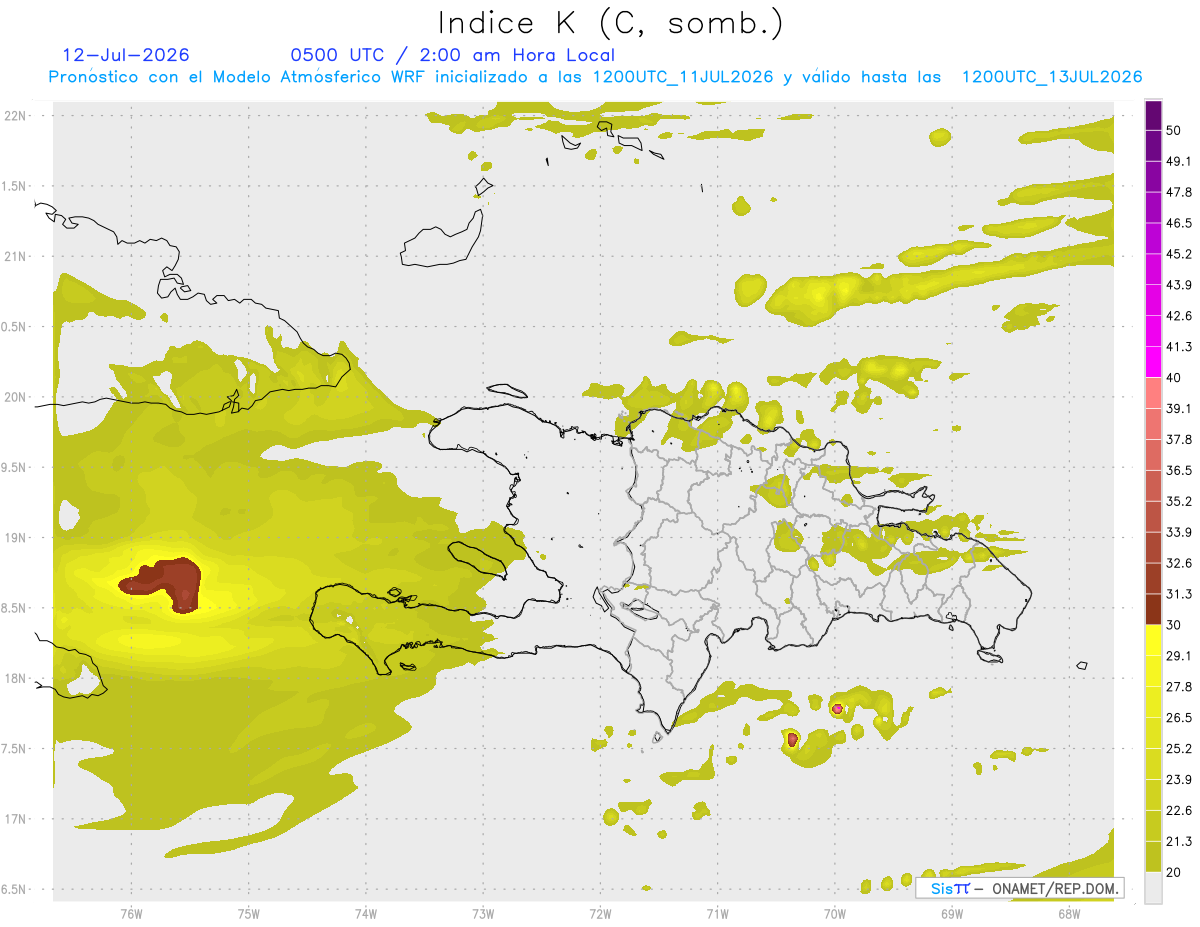Click the "19N" latitude label
Screen dimensions: 1200x927
(x=16, y=538)
